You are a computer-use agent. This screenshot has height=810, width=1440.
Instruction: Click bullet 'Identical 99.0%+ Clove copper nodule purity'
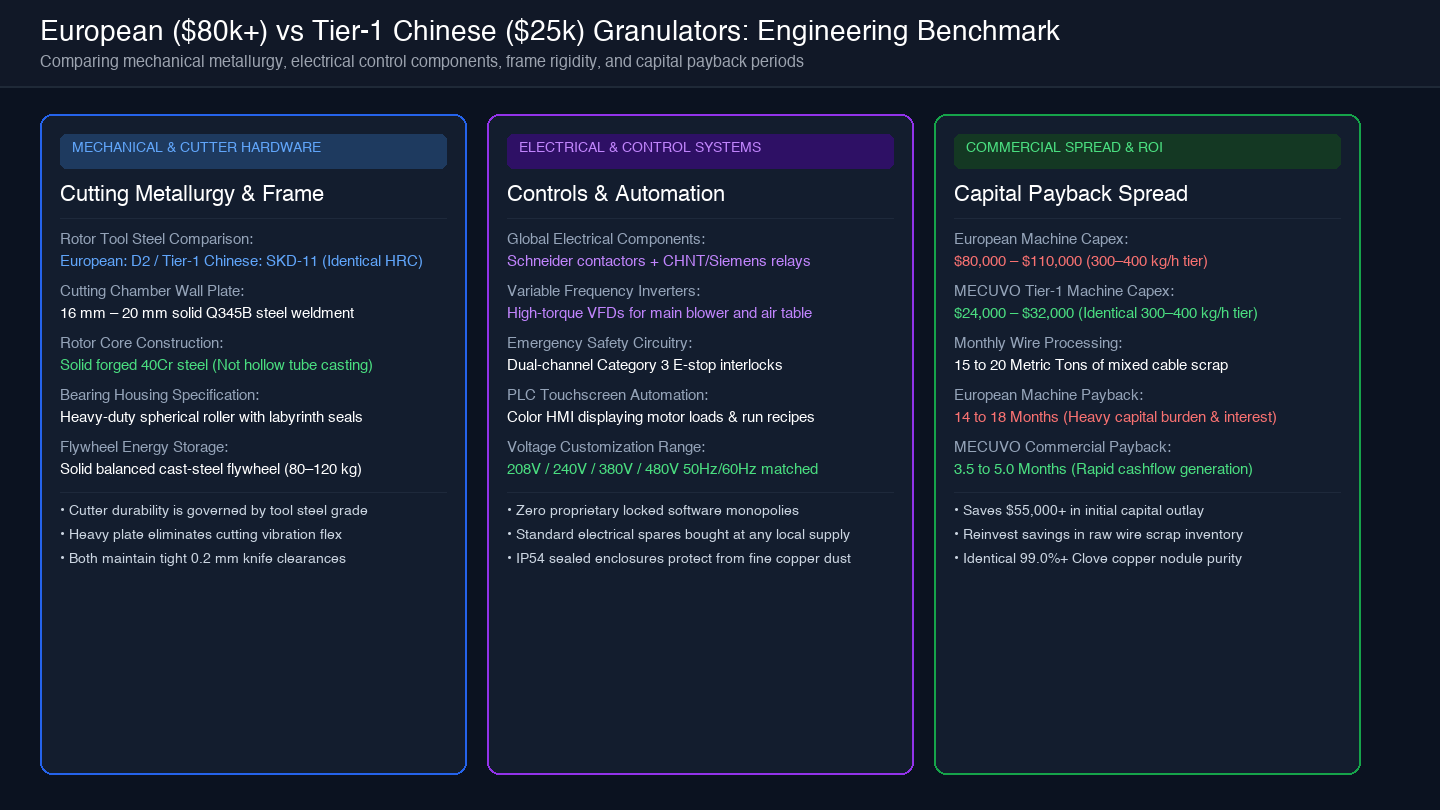(1098, 559)
